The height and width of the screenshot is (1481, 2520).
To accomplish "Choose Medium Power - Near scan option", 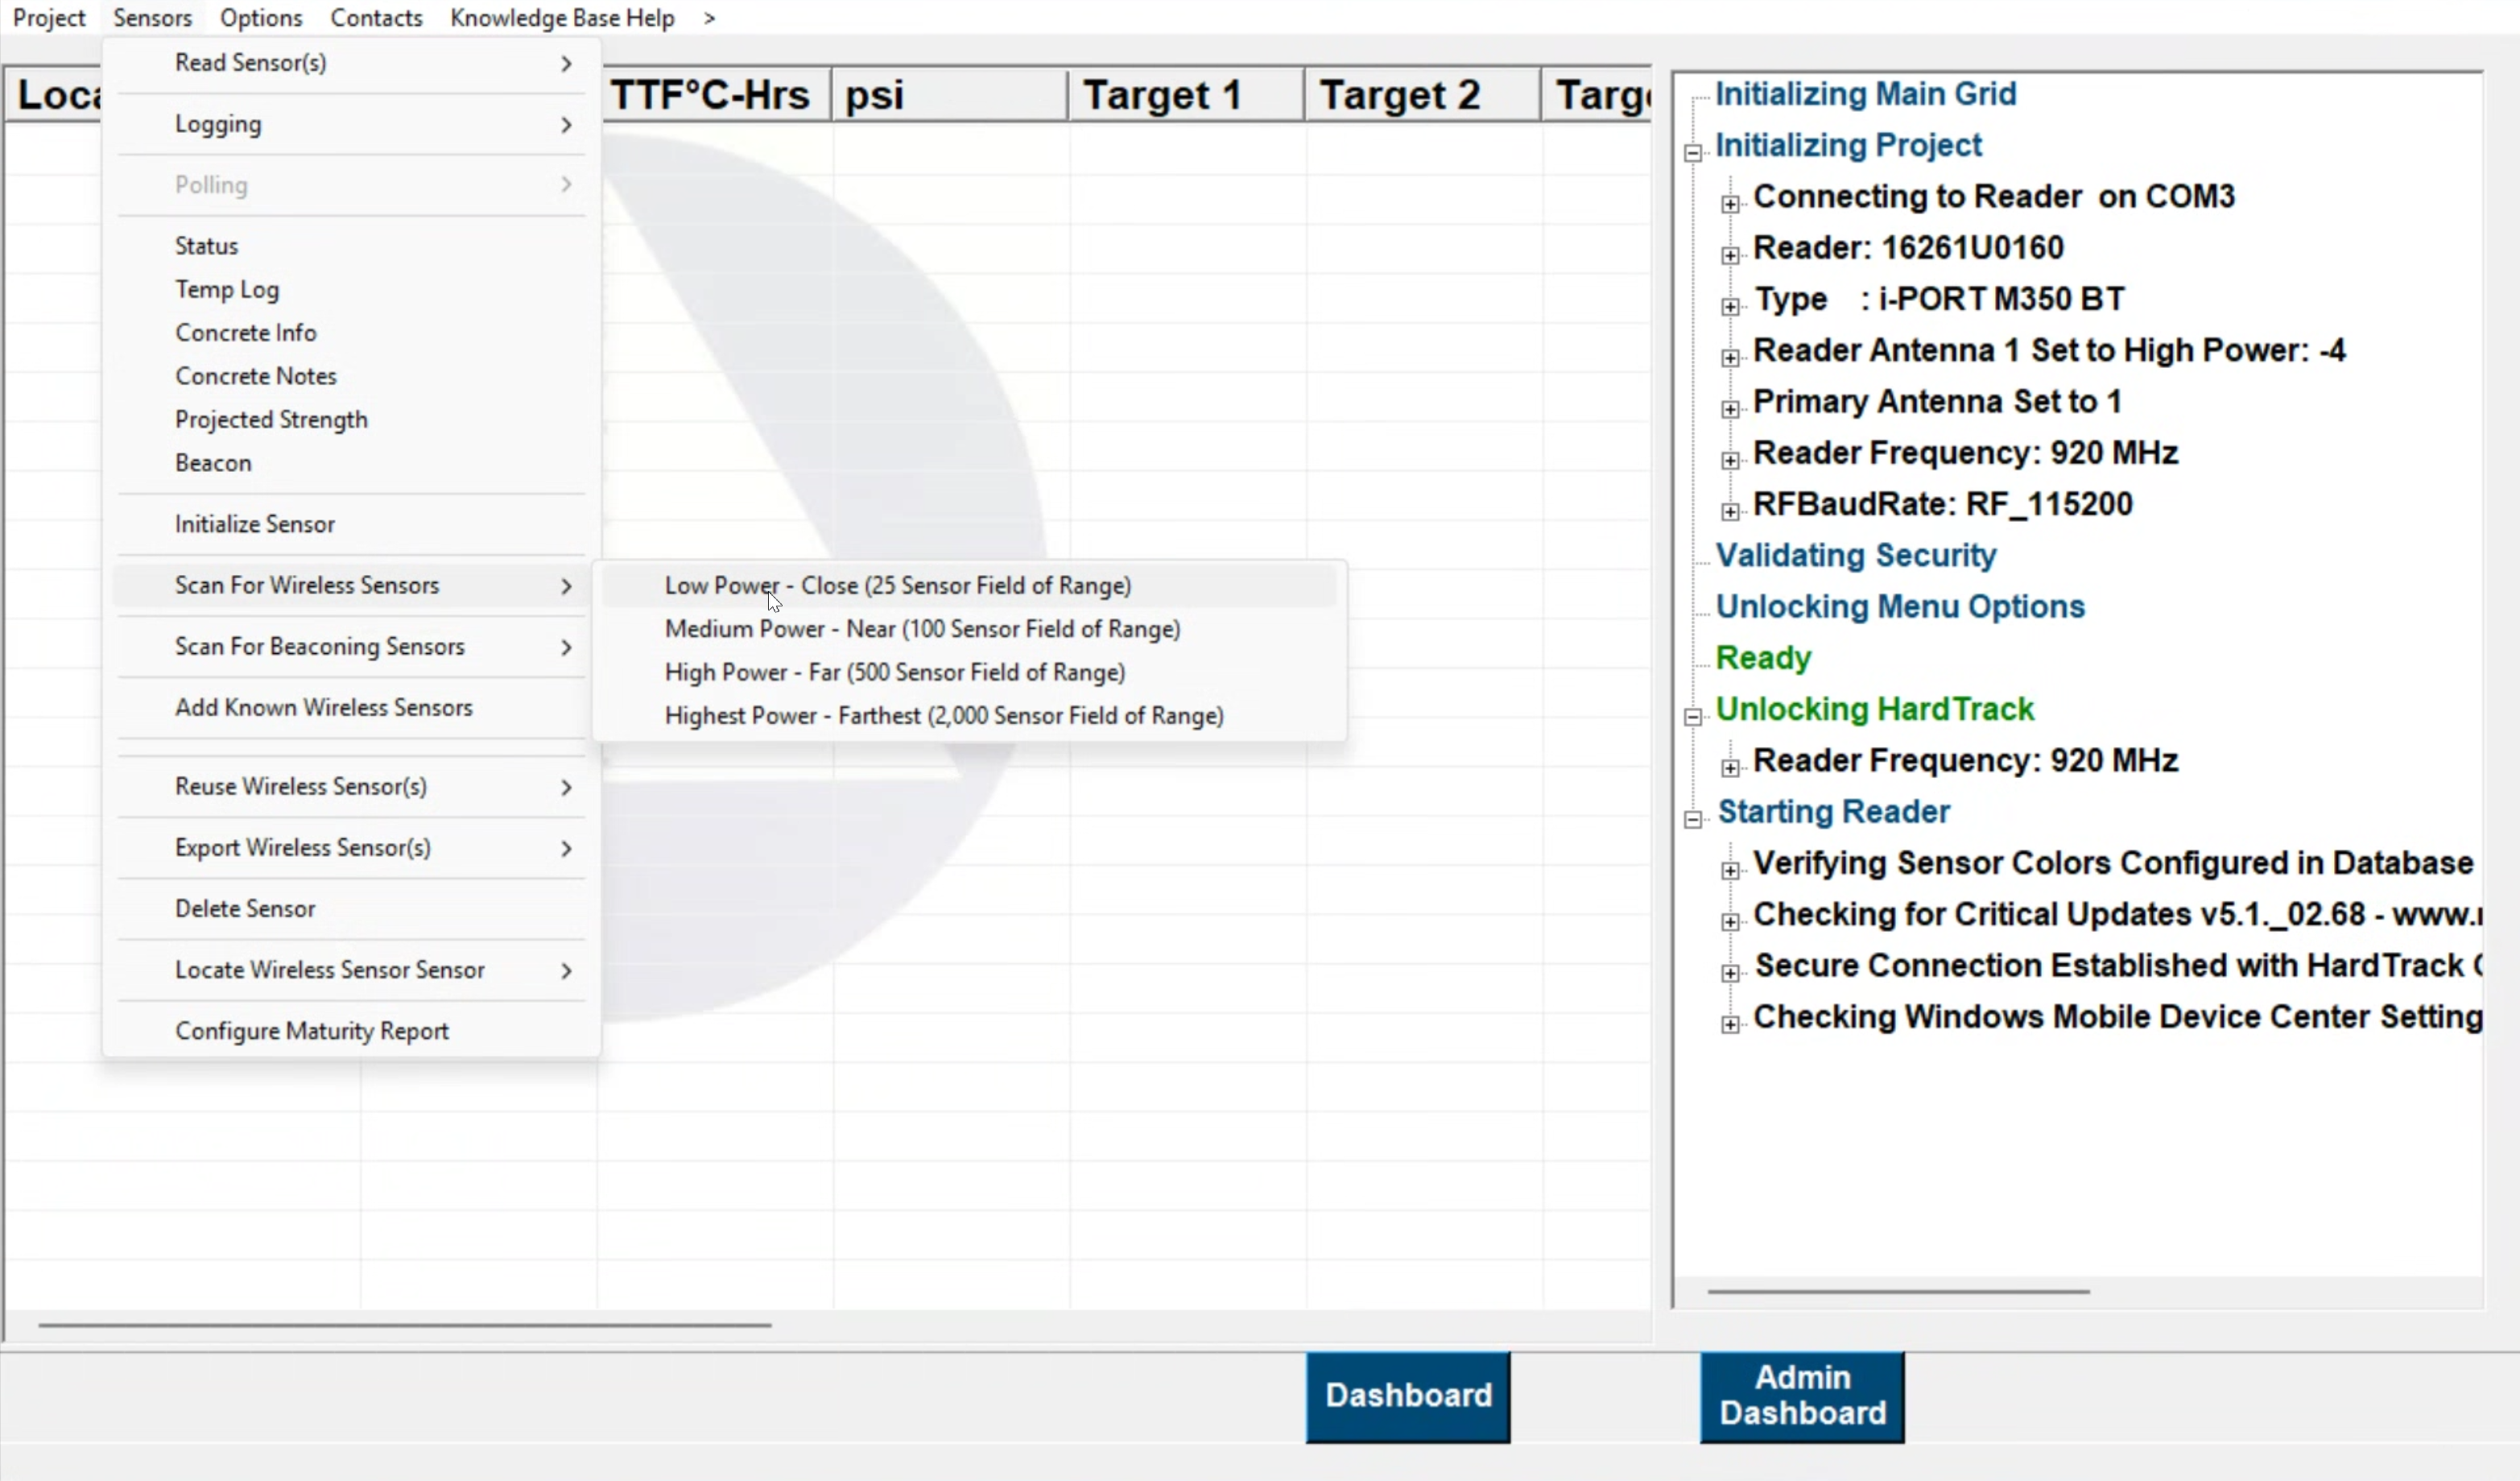I will click(x=922, y=629).
